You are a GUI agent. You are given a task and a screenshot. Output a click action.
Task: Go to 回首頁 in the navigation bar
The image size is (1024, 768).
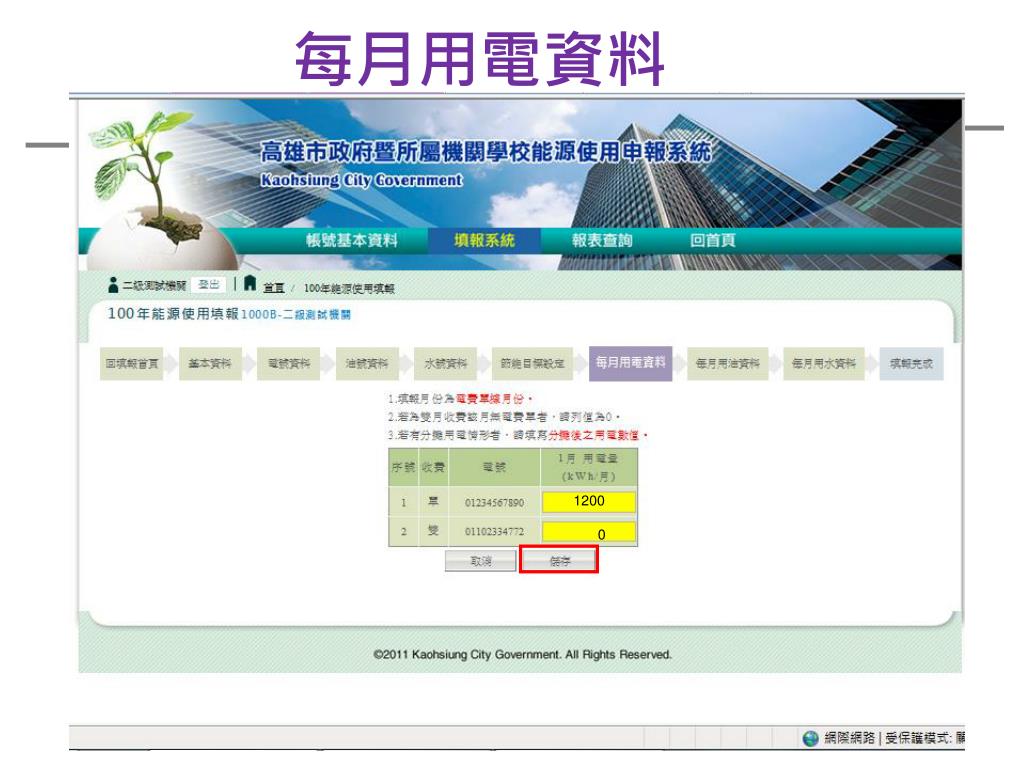[712, 240]
